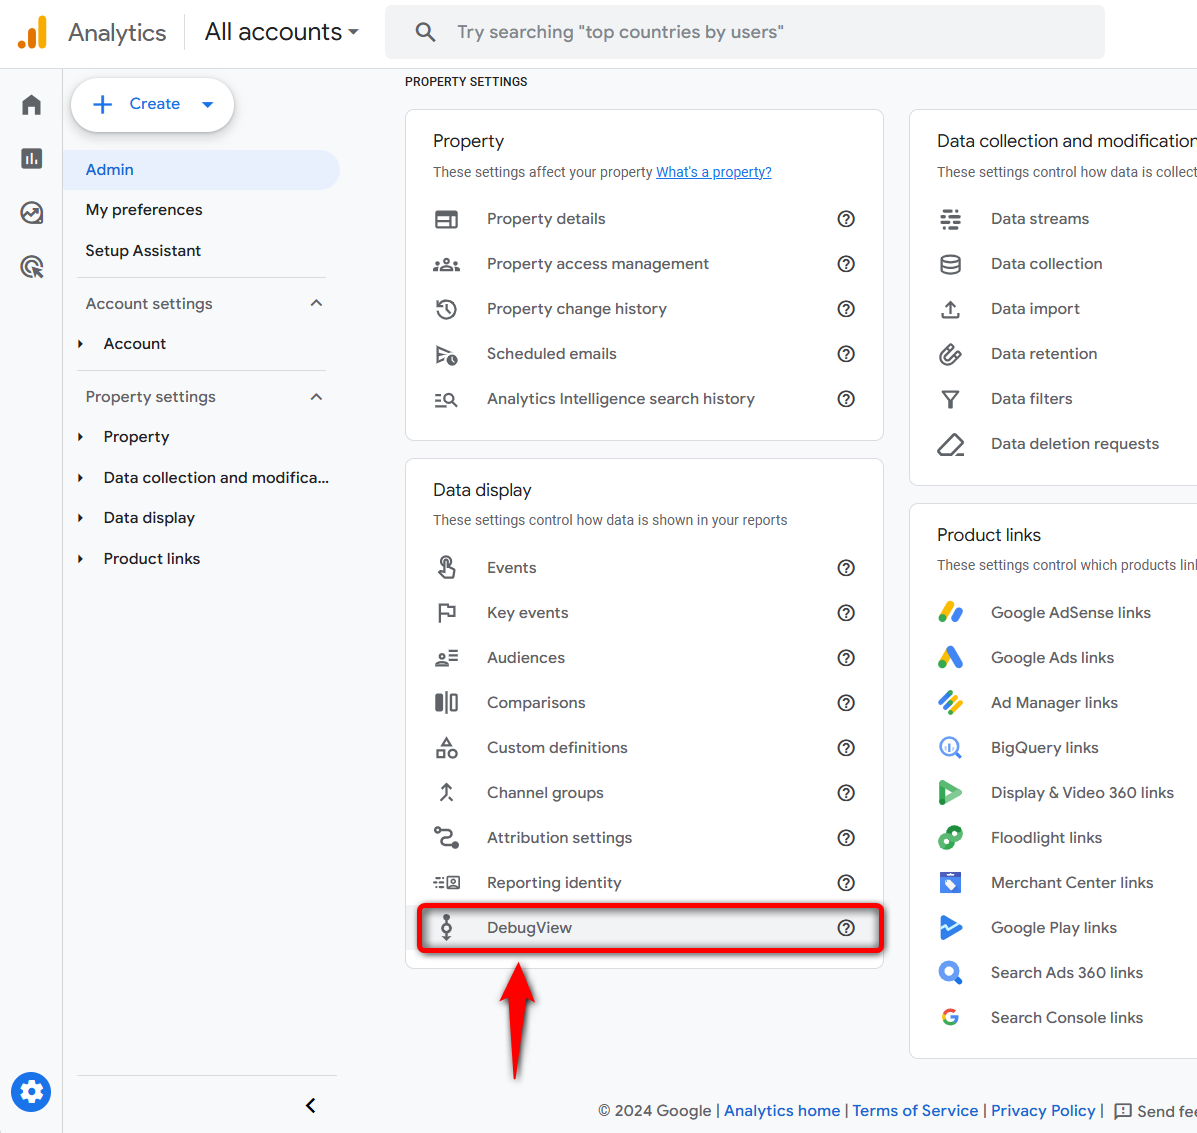Click the Data import upload icon
The height and width of the screenshot is (1133, 1197).
point(950,309)
